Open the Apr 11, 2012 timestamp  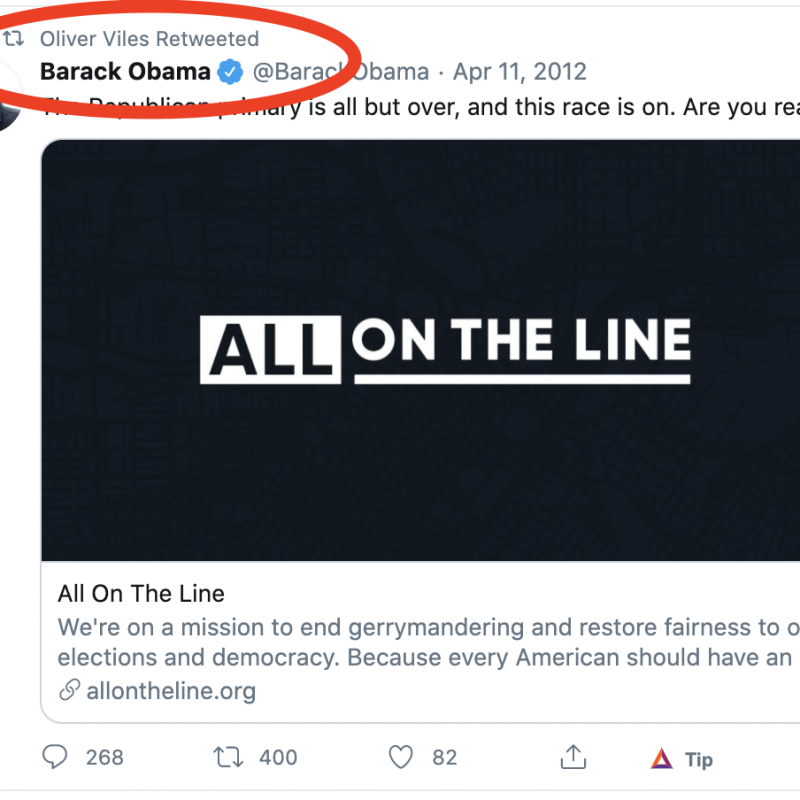(519, 72)
